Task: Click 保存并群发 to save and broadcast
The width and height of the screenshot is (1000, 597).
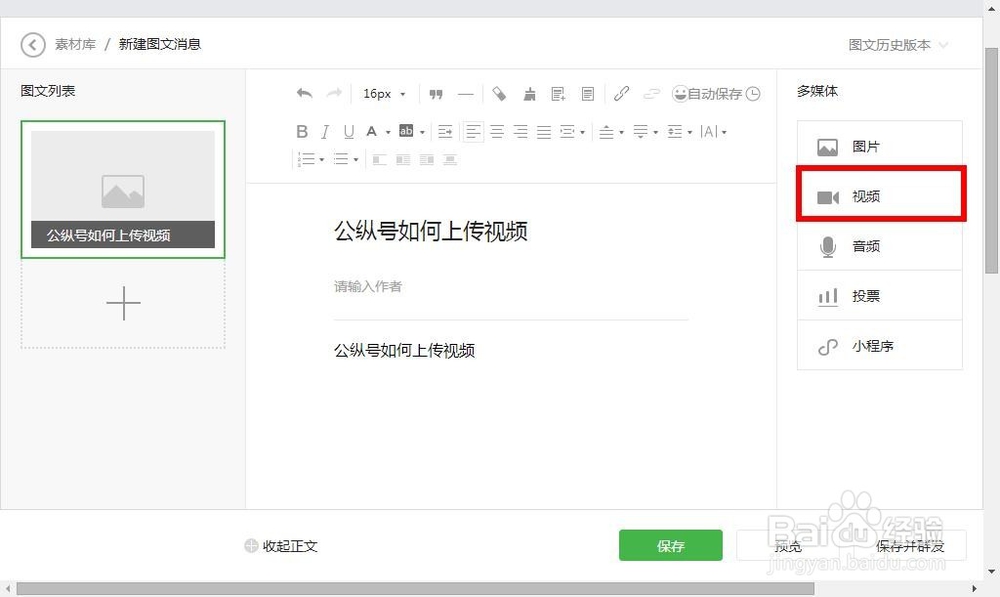Action: (908, 546)
